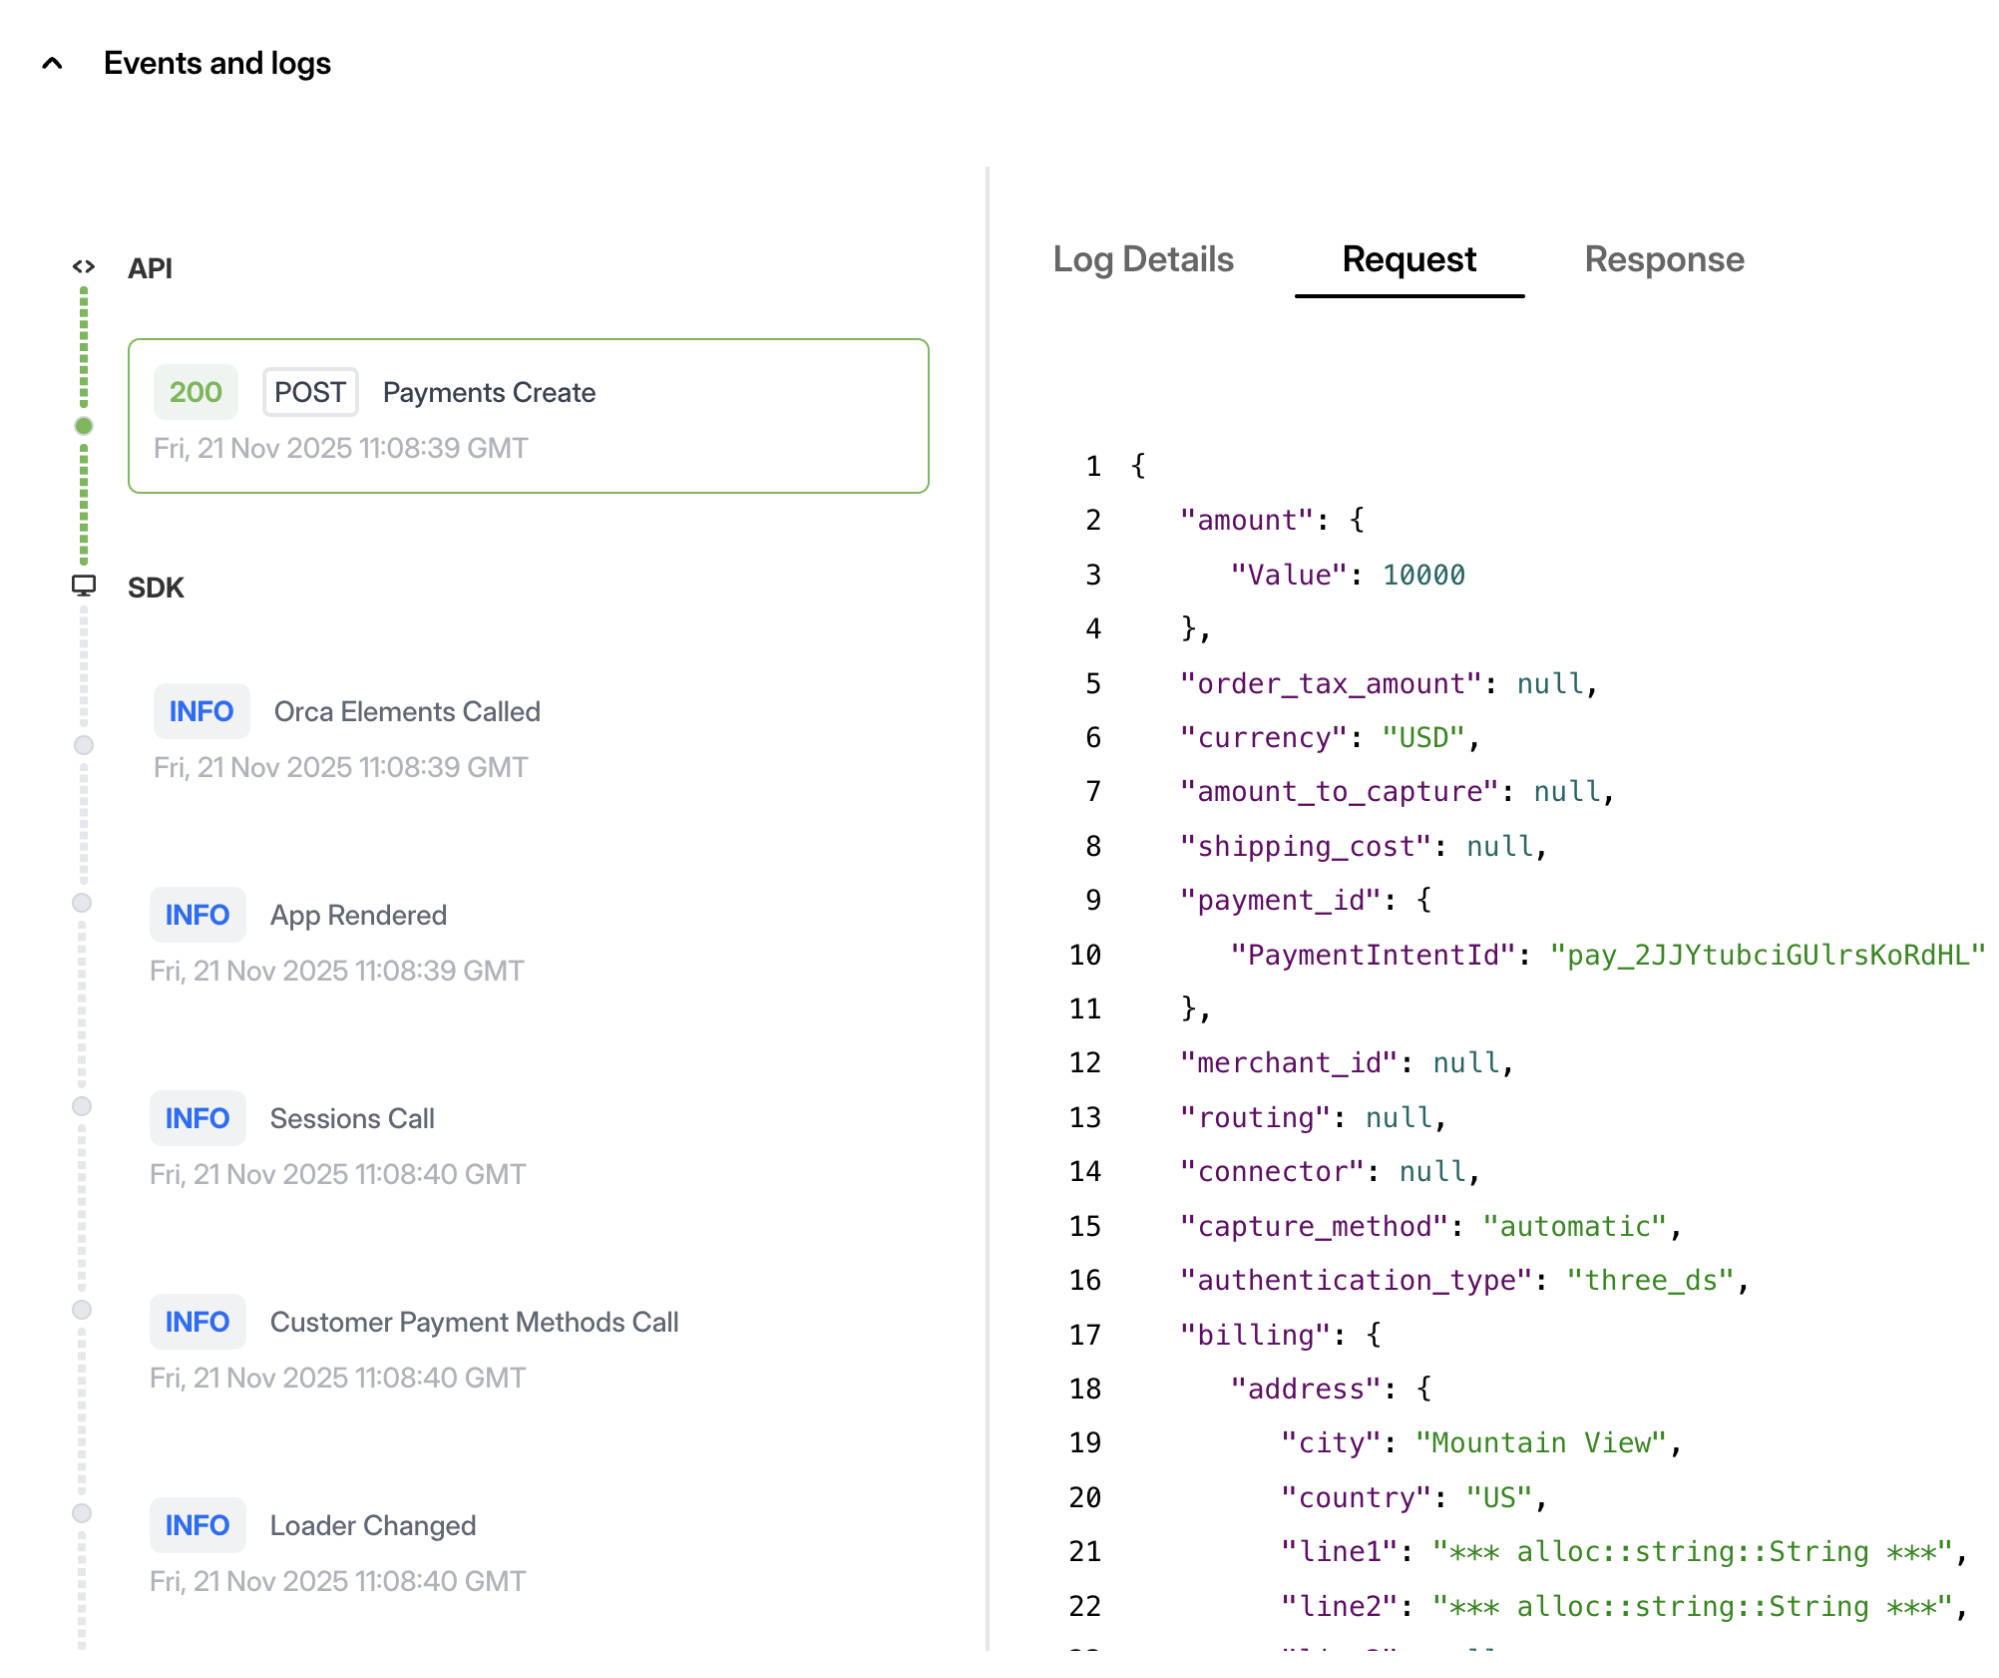1999x1678 pixels.
Task: Collapse the Events and logs section
Action: (x=52, y=64)
